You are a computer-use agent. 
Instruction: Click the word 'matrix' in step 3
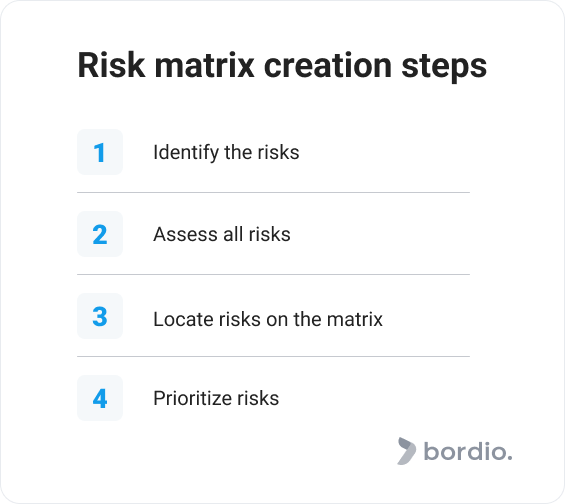pyautogui.click(x=355, y=319)
